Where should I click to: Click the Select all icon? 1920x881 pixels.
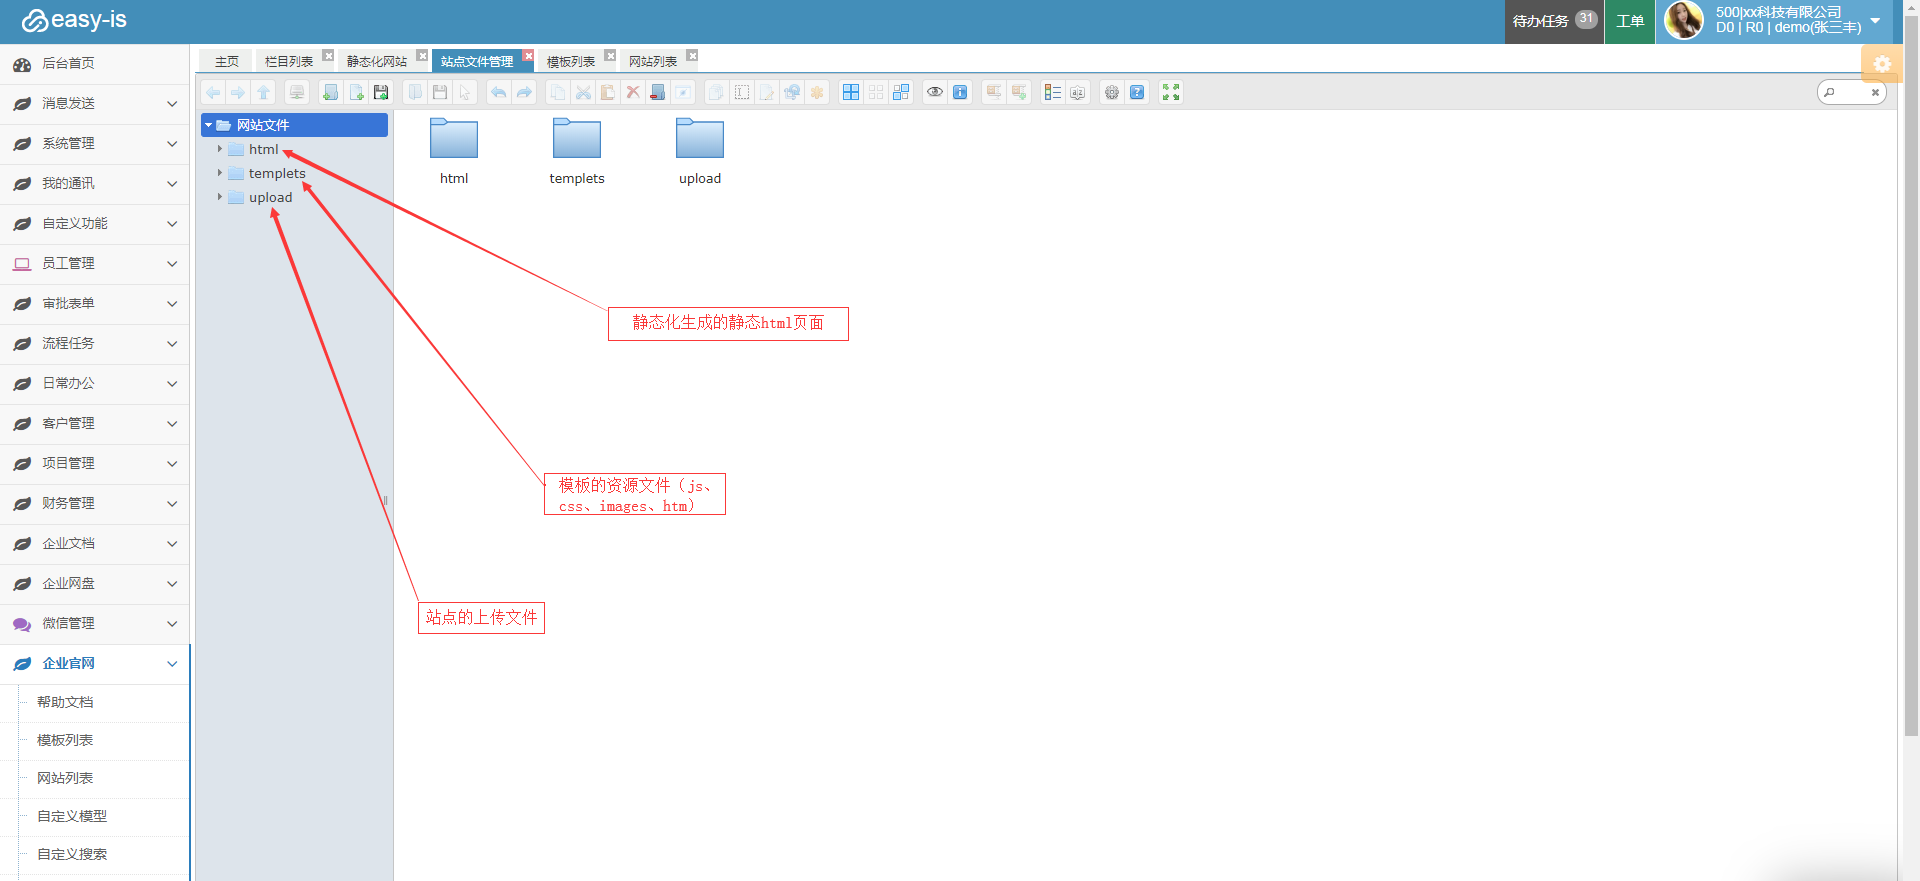click(x=851, y=92)
